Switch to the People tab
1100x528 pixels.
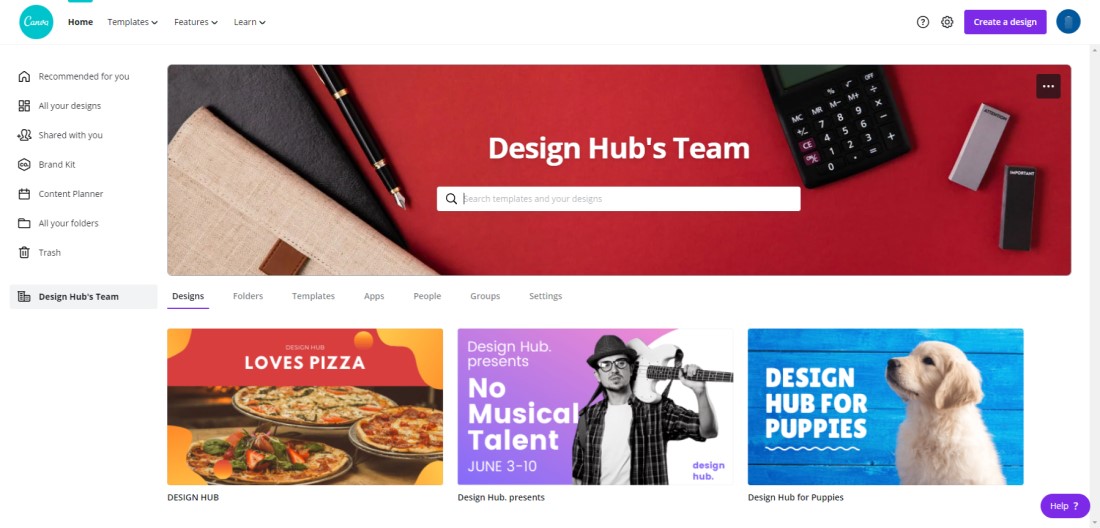(x=427, y=296)
